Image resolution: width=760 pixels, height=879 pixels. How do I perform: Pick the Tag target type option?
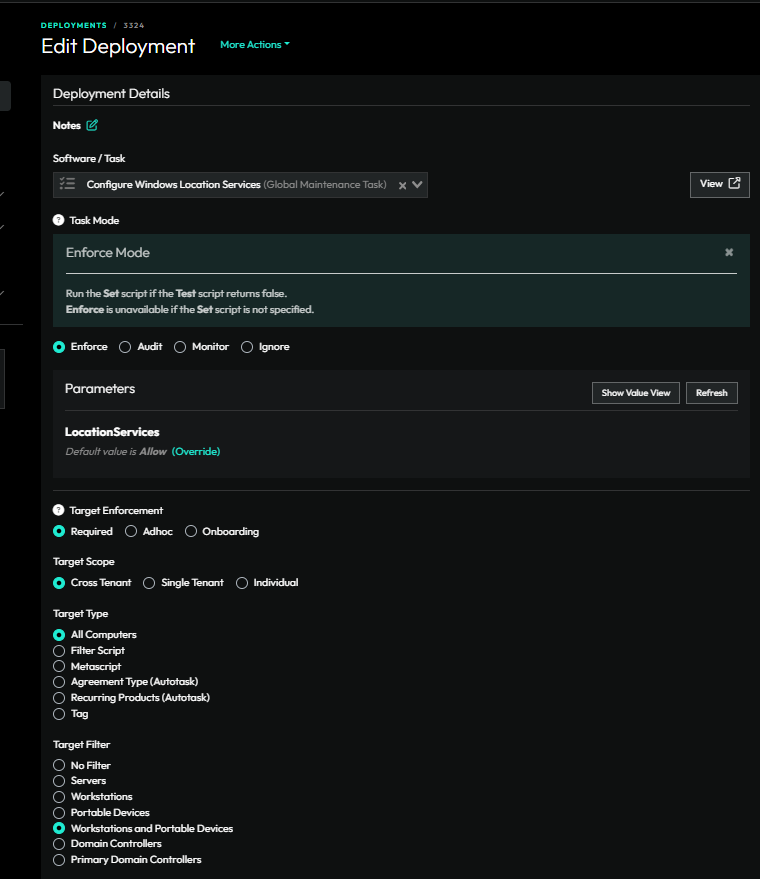coord(59,714)
